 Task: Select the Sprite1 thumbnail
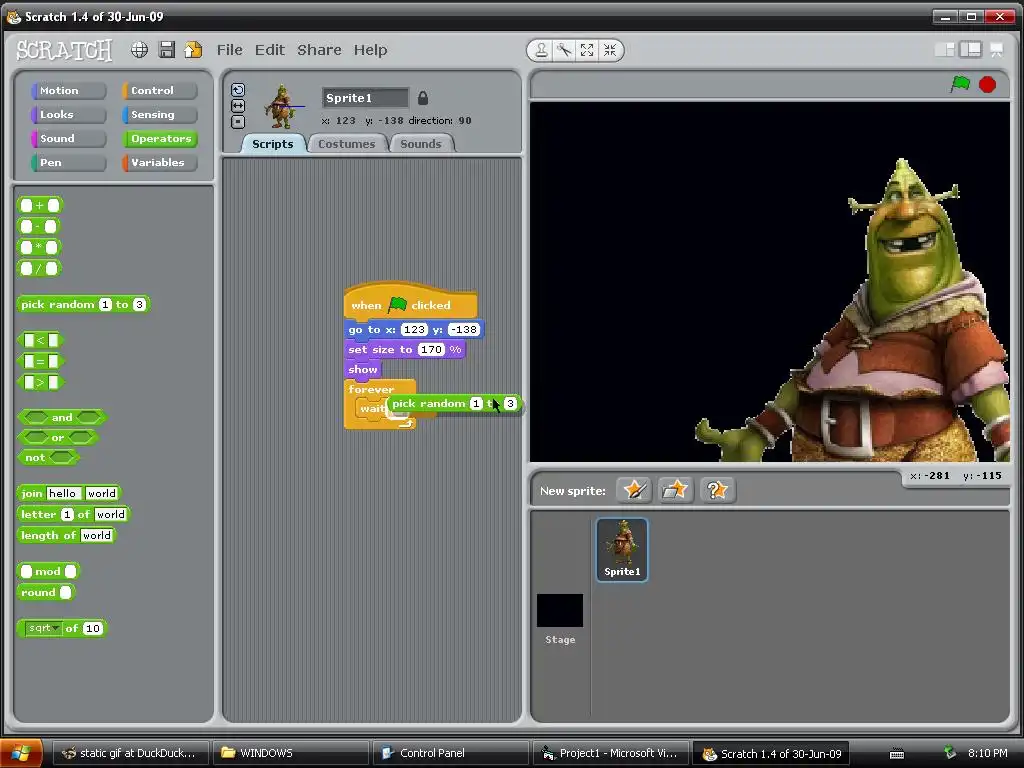622,549
